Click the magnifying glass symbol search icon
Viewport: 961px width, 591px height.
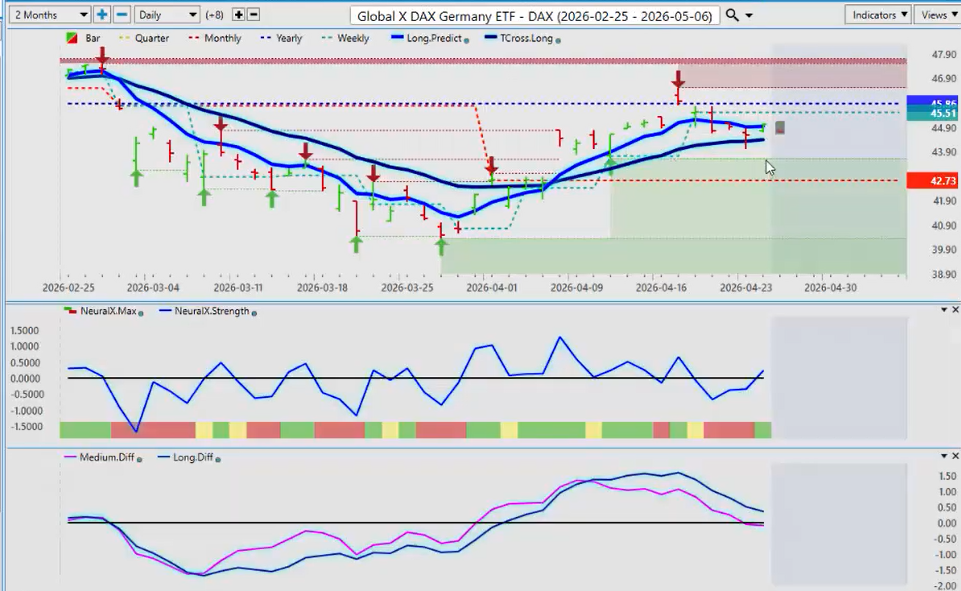[732, 15]
